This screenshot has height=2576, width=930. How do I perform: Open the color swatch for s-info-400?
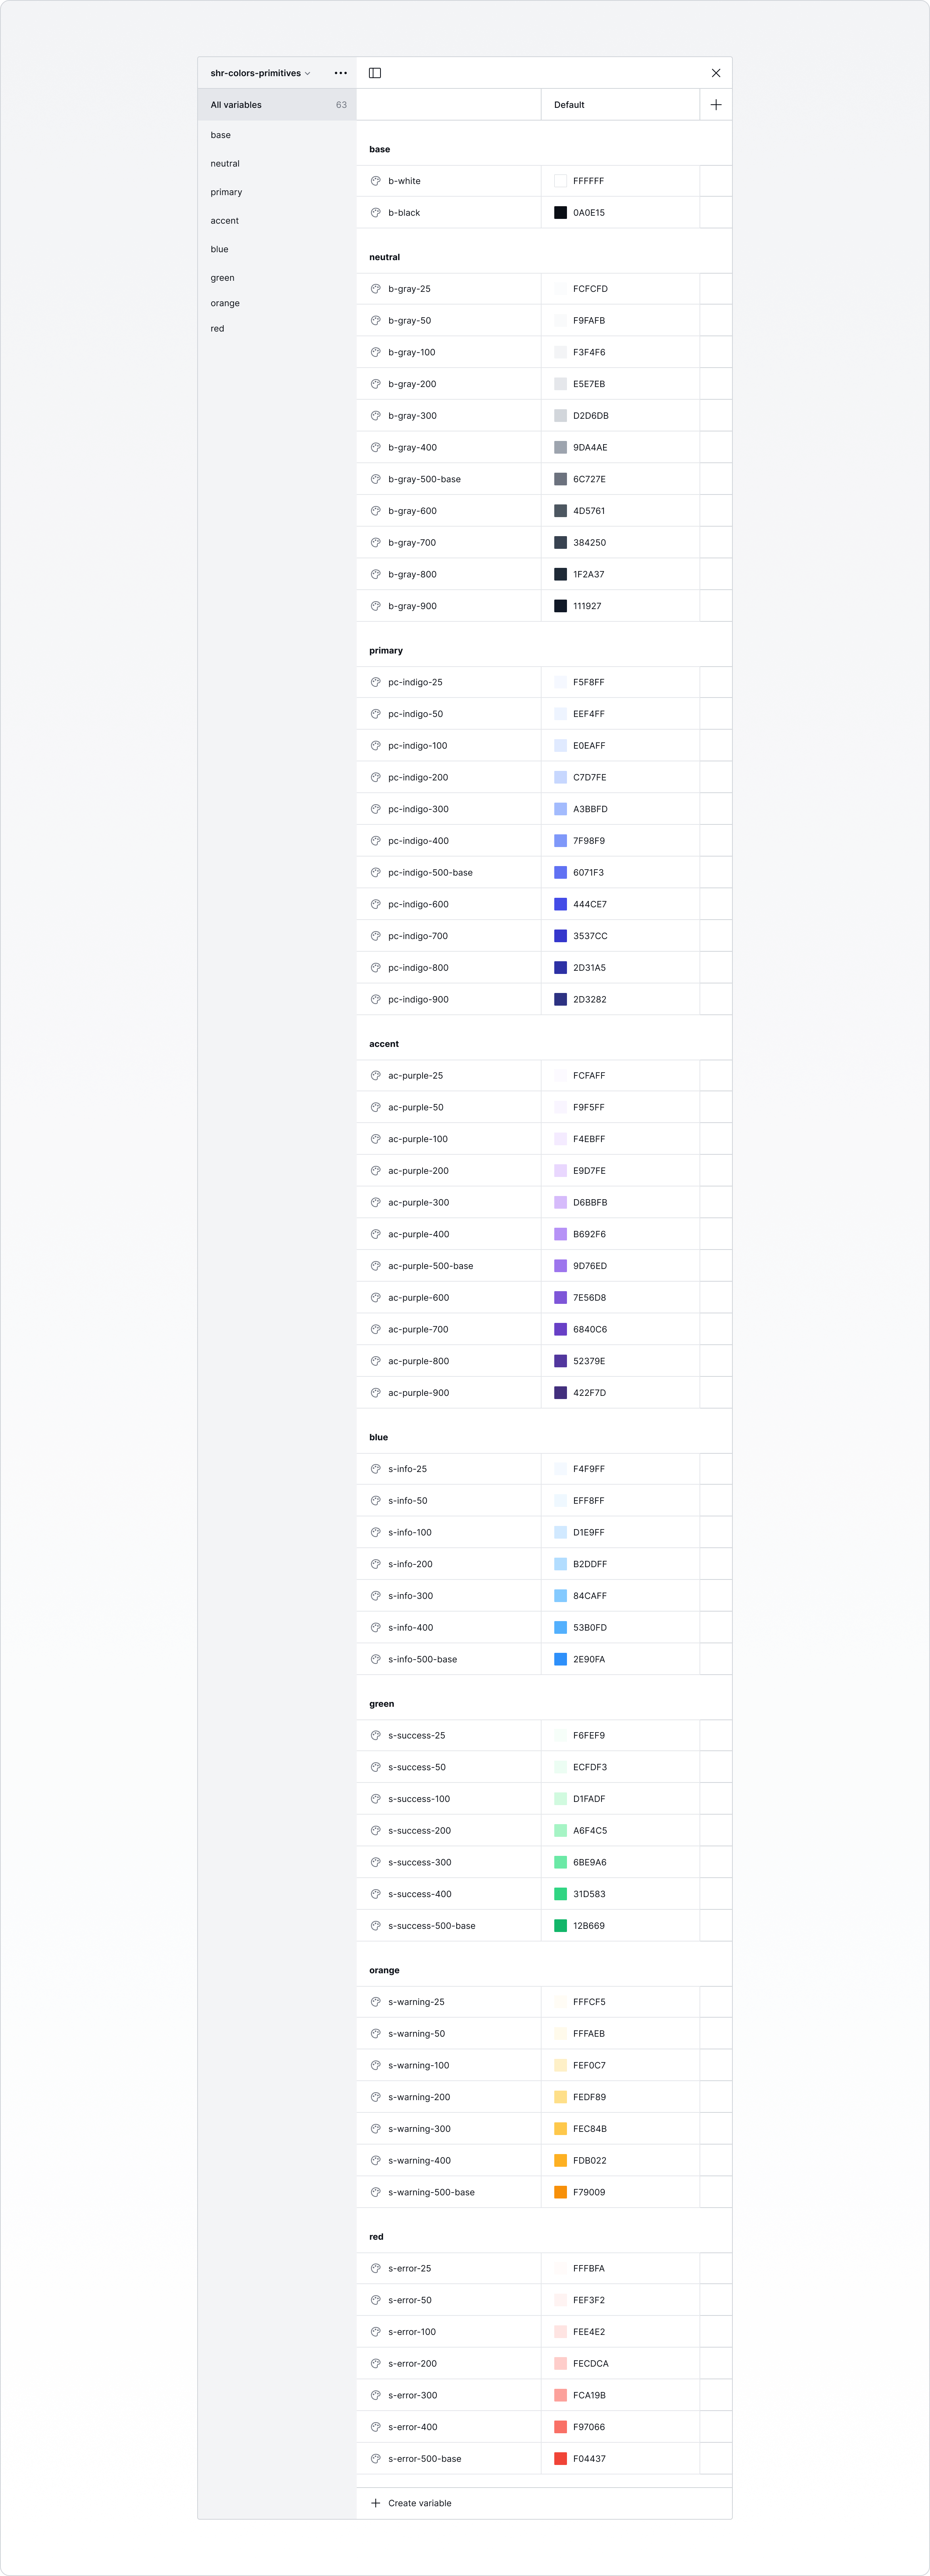561,1627
